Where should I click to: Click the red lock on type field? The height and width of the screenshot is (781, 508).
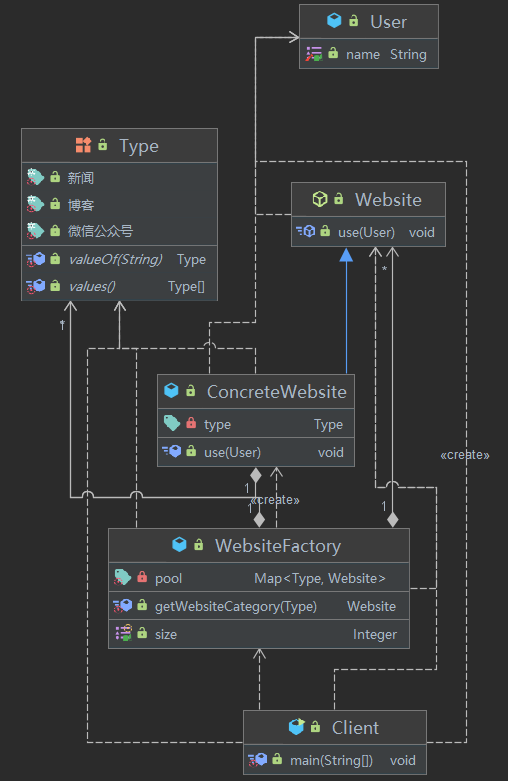click(191, 423)
